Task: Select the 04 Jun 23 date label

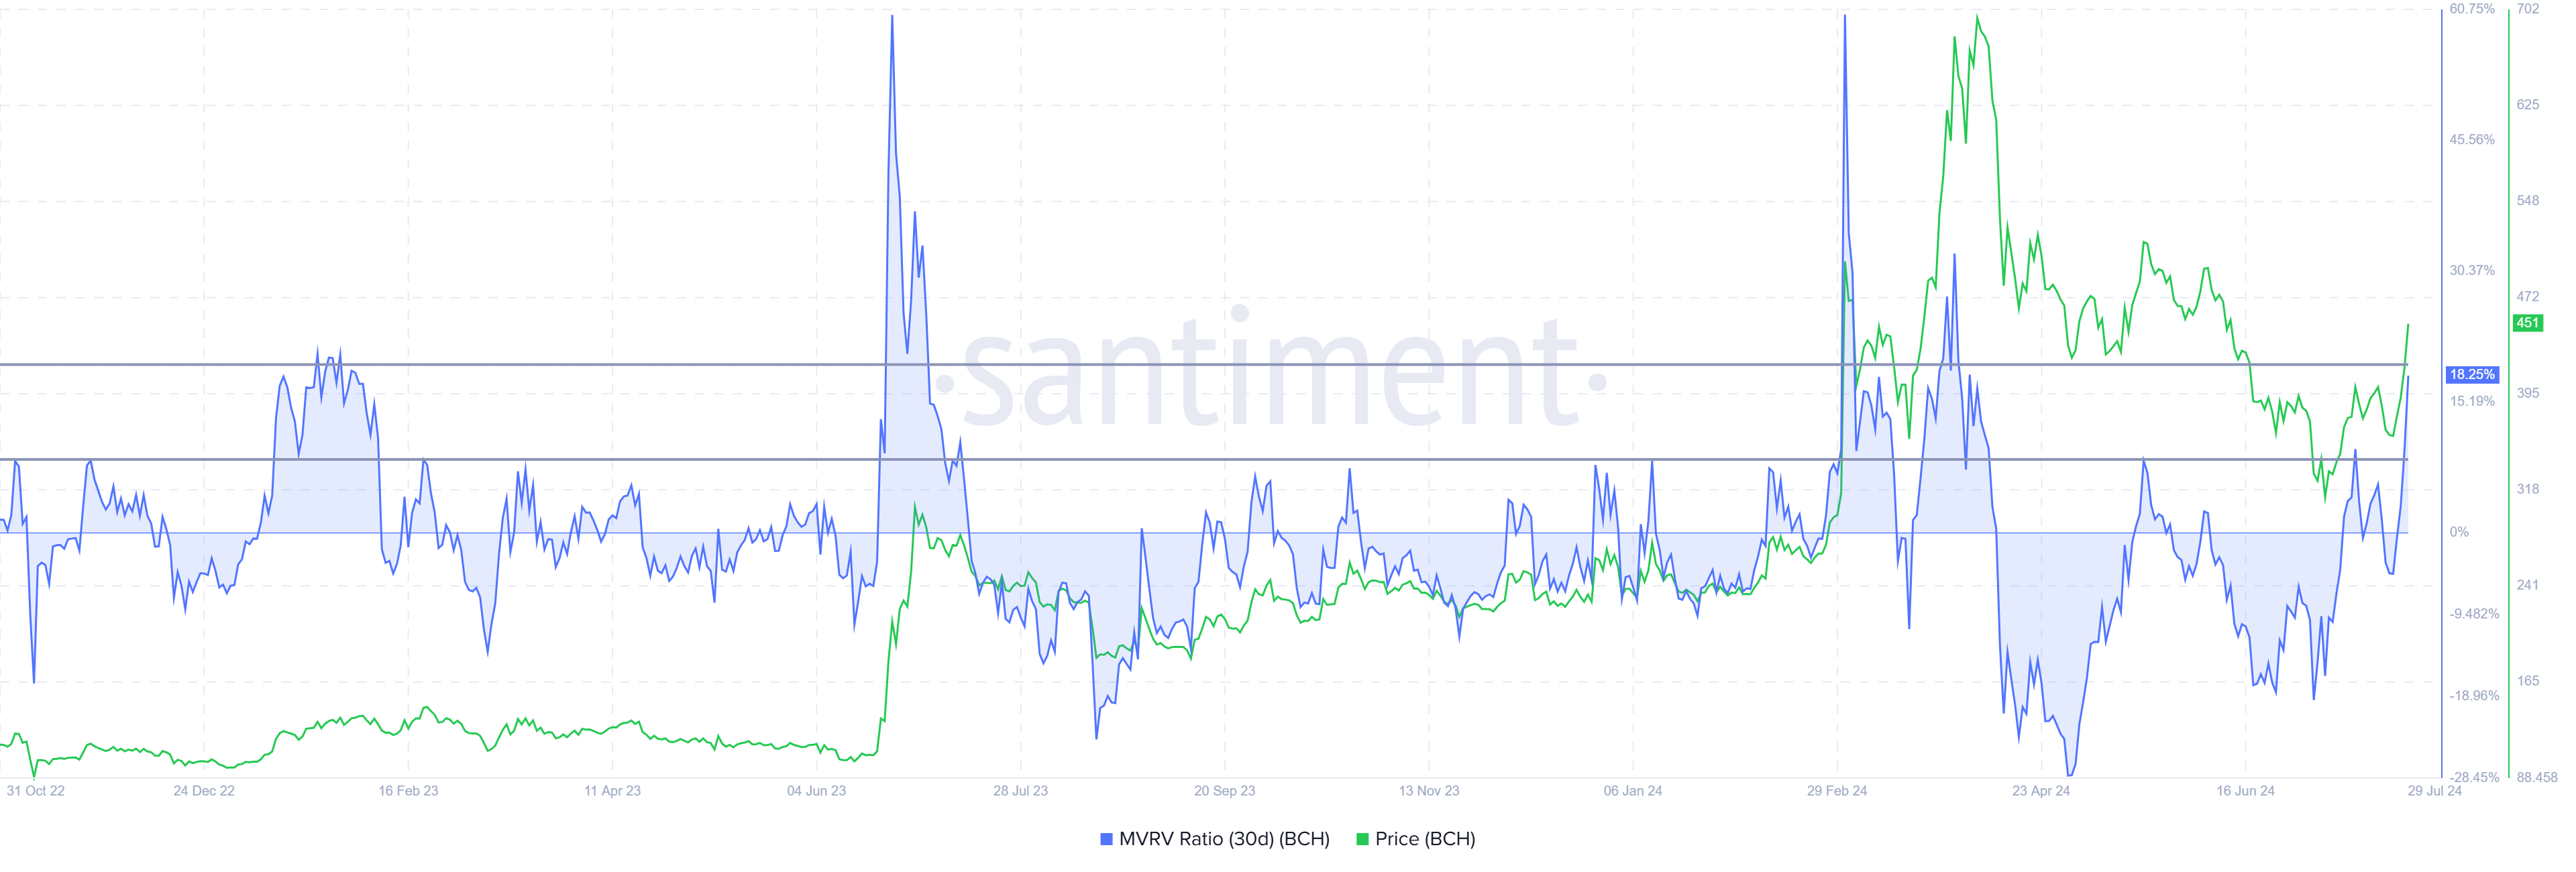Action: (x=816, y=791)
